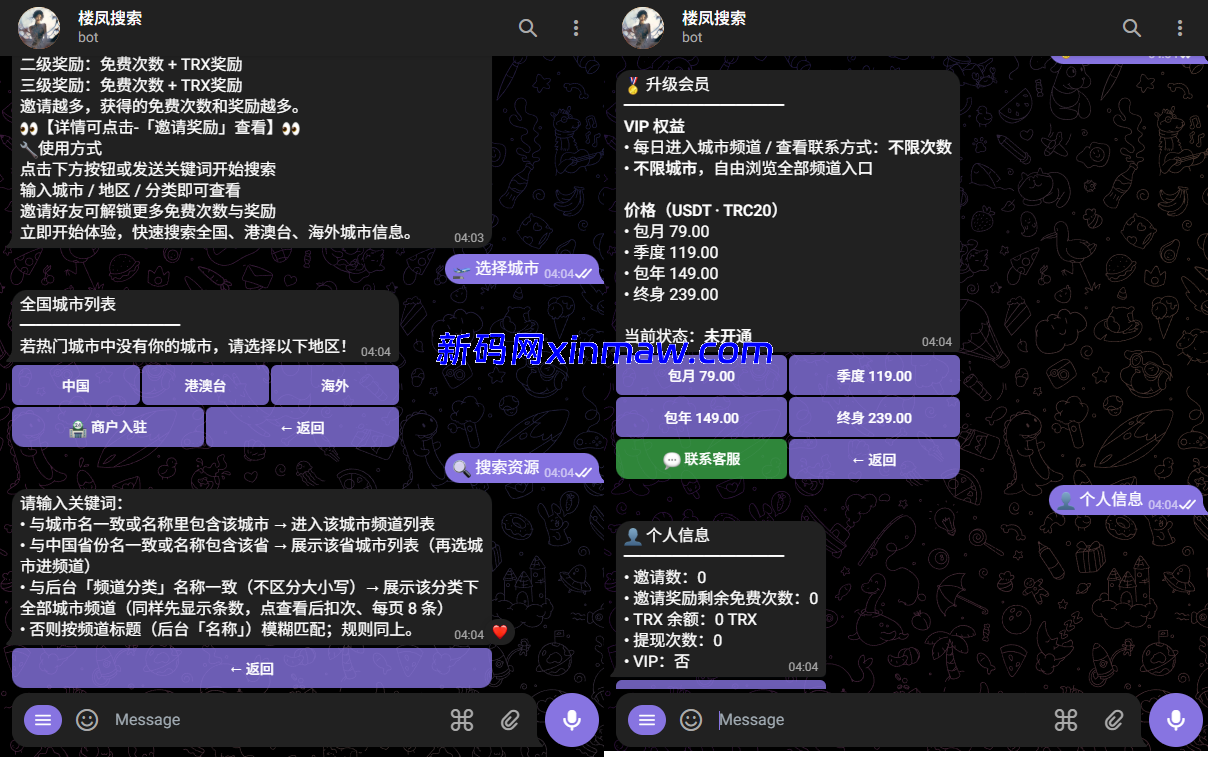Open chat search with the magnifier icon left
1208x757 pixels.
coord(528,28)
